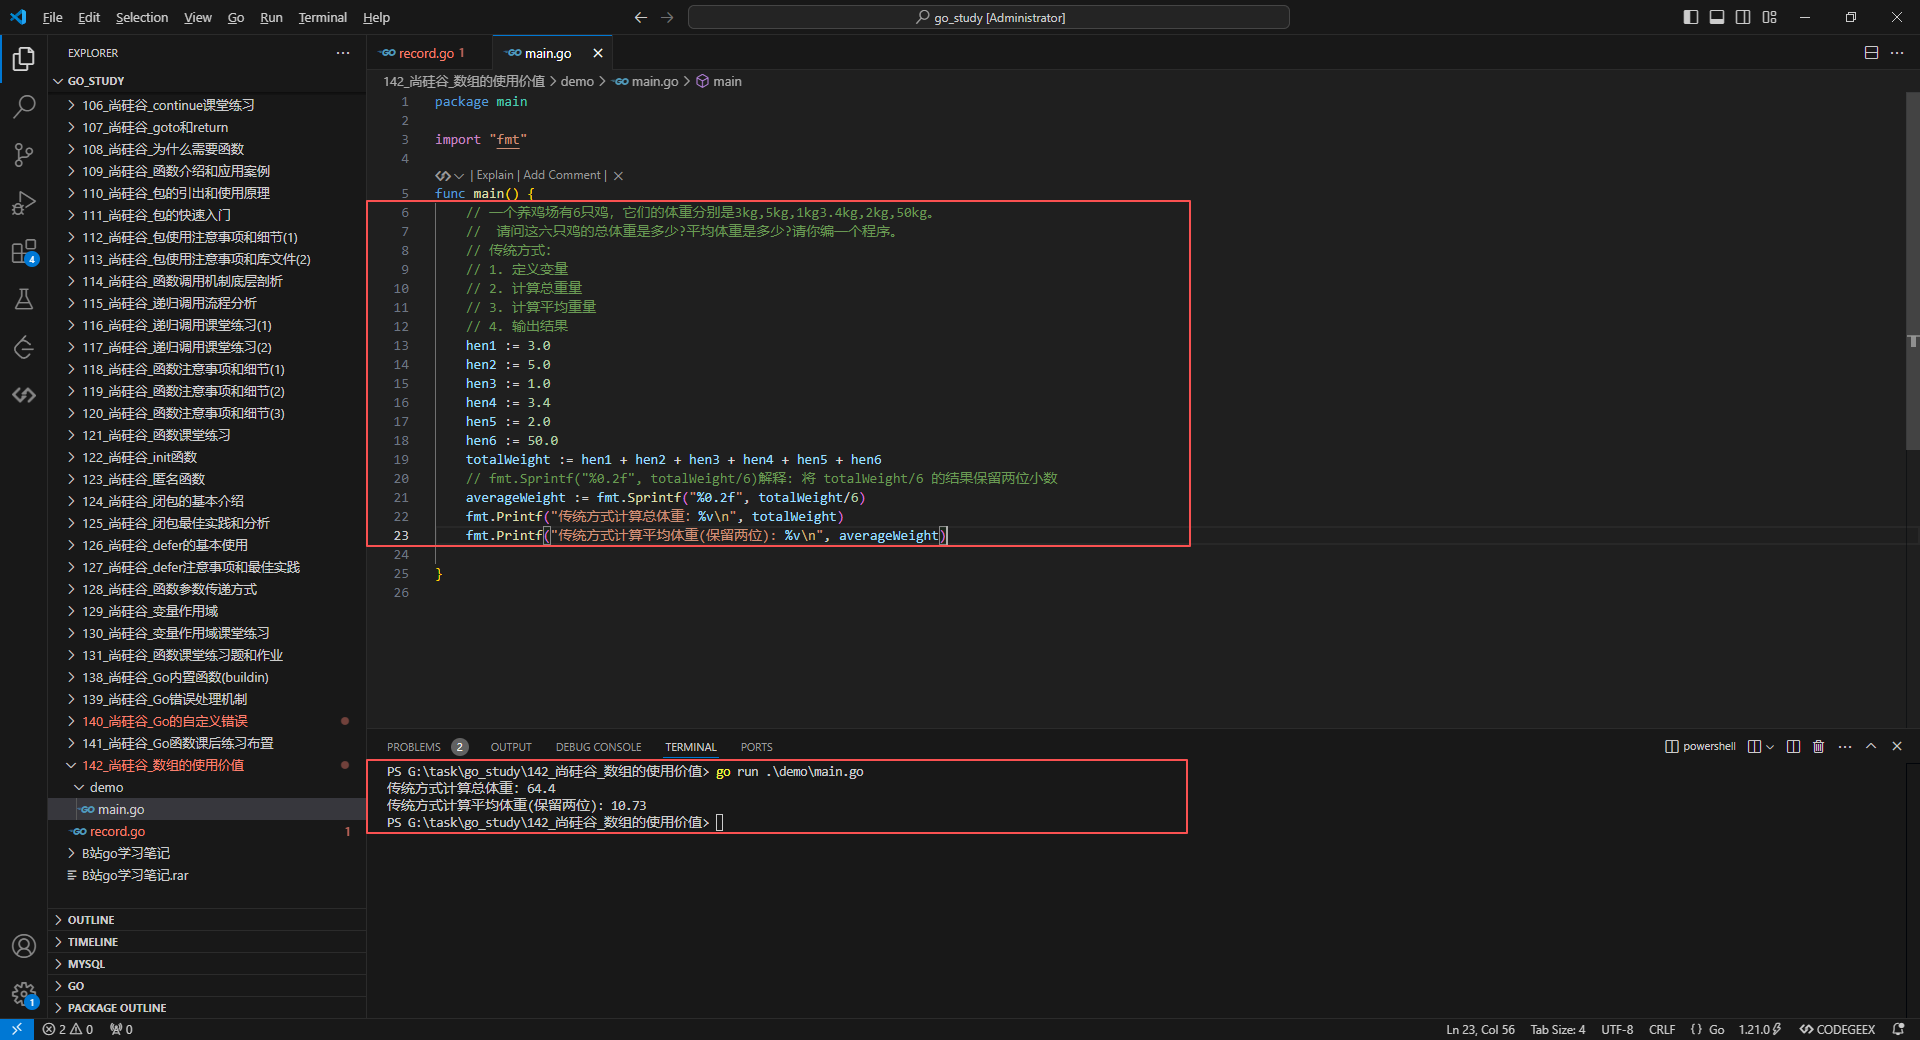The width and height of the screenshot is (1920, 1040).
Task: Click the Add Comment code lens link
Action: pyautogui.click(x=562, y=175)
